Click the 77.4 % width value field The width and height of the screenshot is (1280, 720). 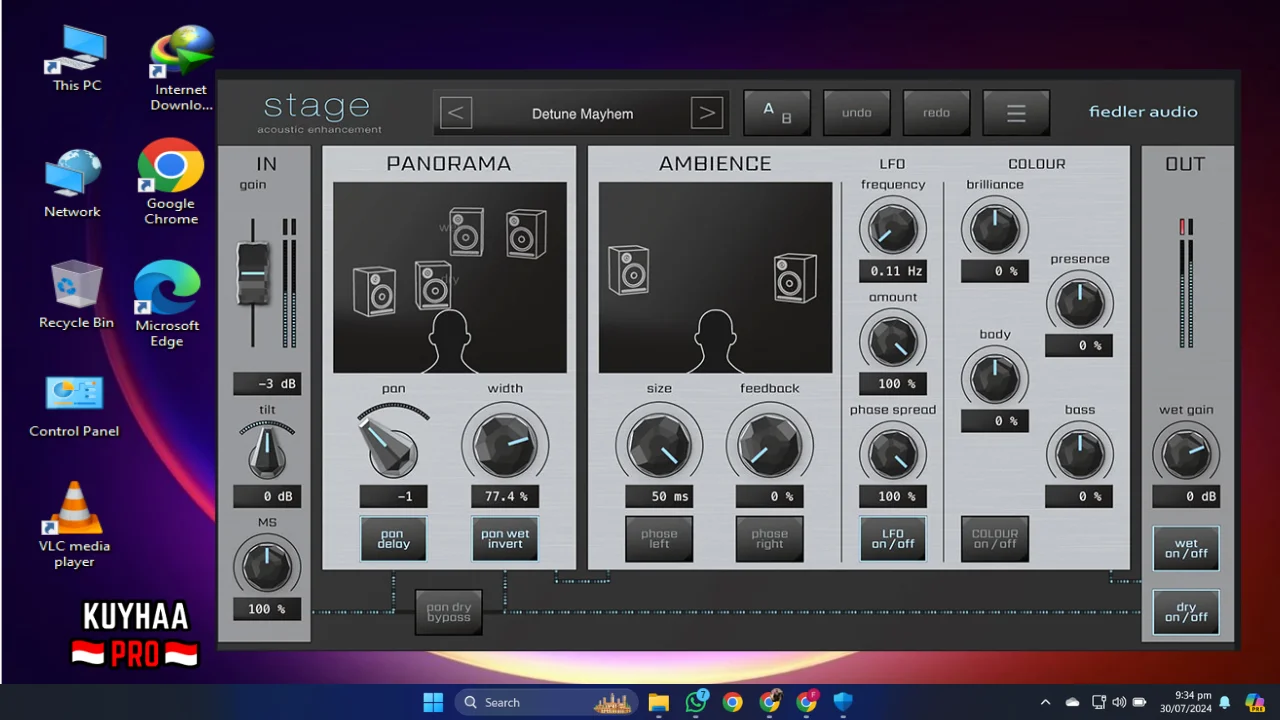[x=505, y=496]
